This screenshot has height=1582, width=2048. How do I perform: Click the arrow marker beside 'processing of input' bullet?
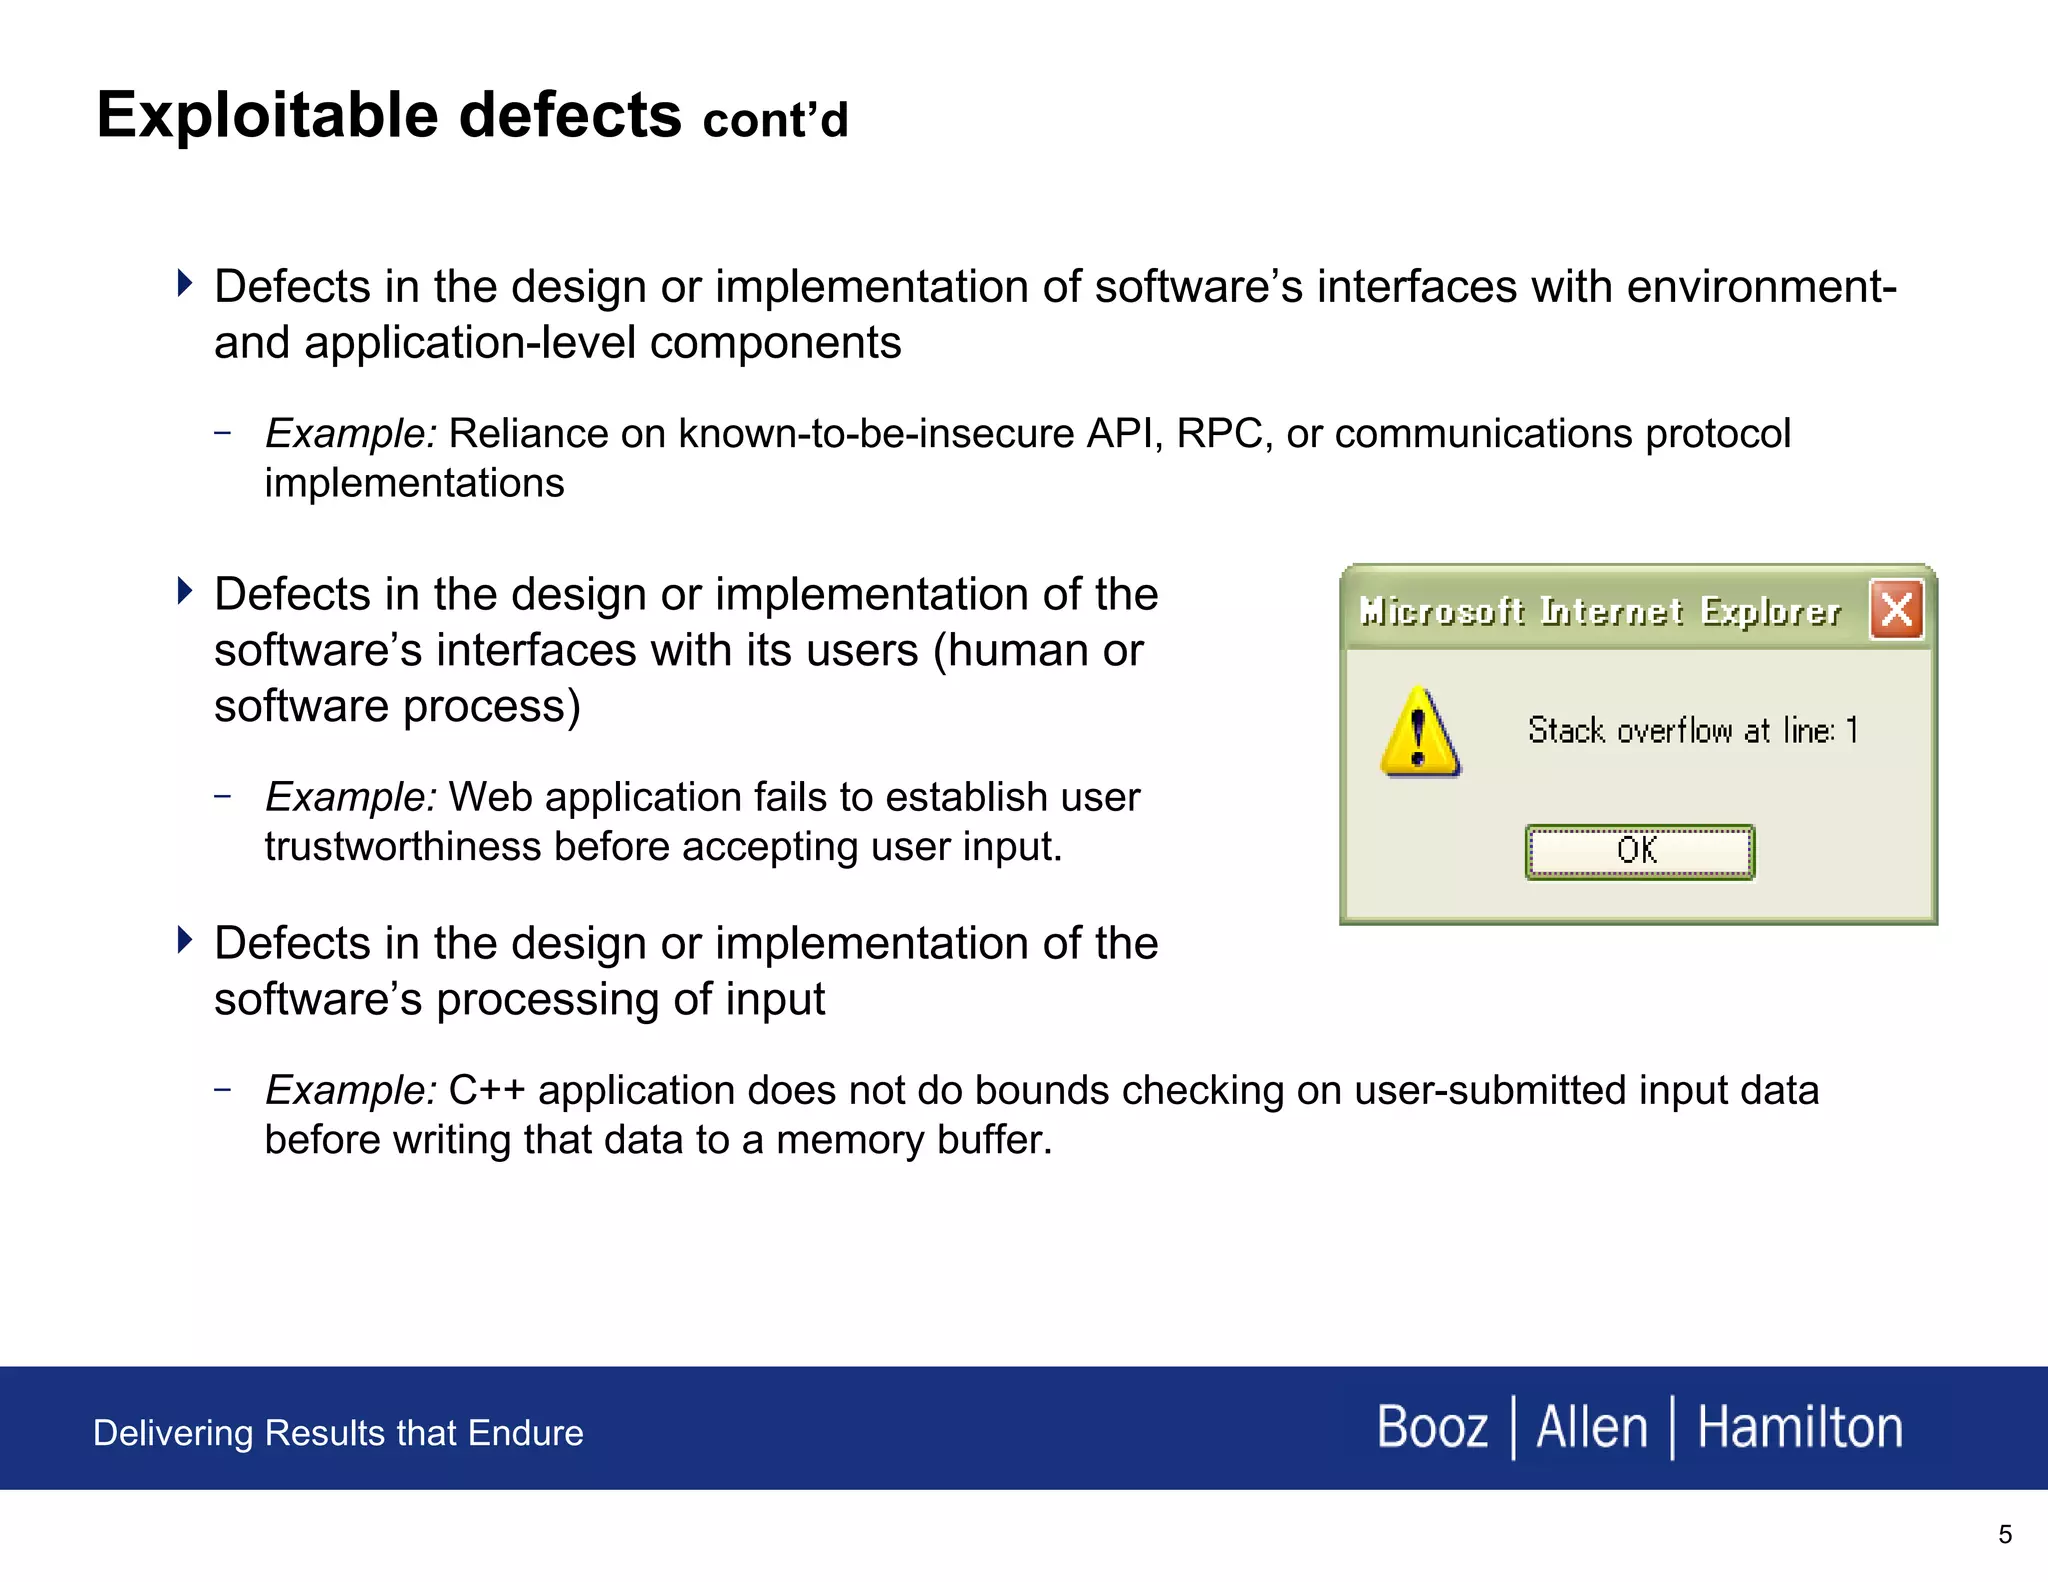[185, 939]
